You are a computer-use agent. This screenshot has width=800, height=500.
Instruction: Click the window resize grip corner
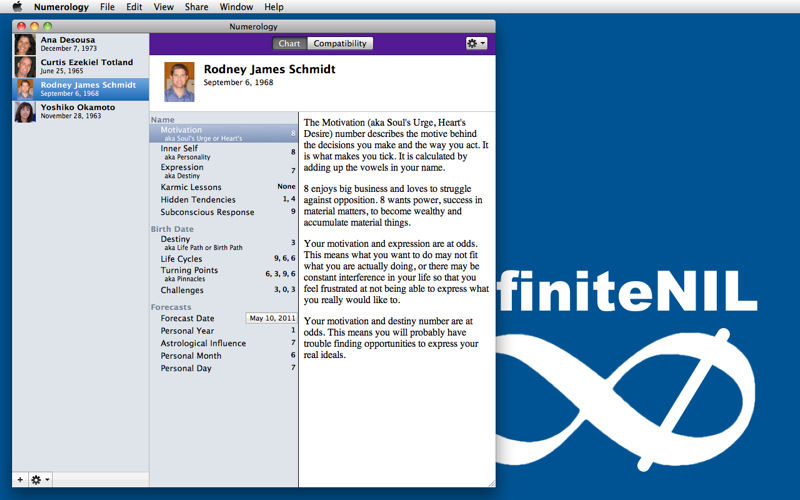[491, 483]
